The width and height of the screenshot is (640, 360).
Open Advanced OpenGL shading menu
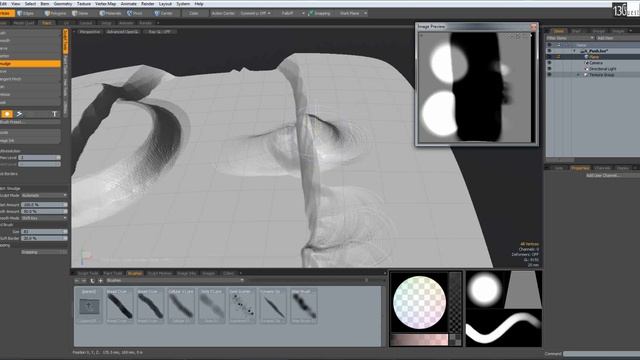(122, 31)
